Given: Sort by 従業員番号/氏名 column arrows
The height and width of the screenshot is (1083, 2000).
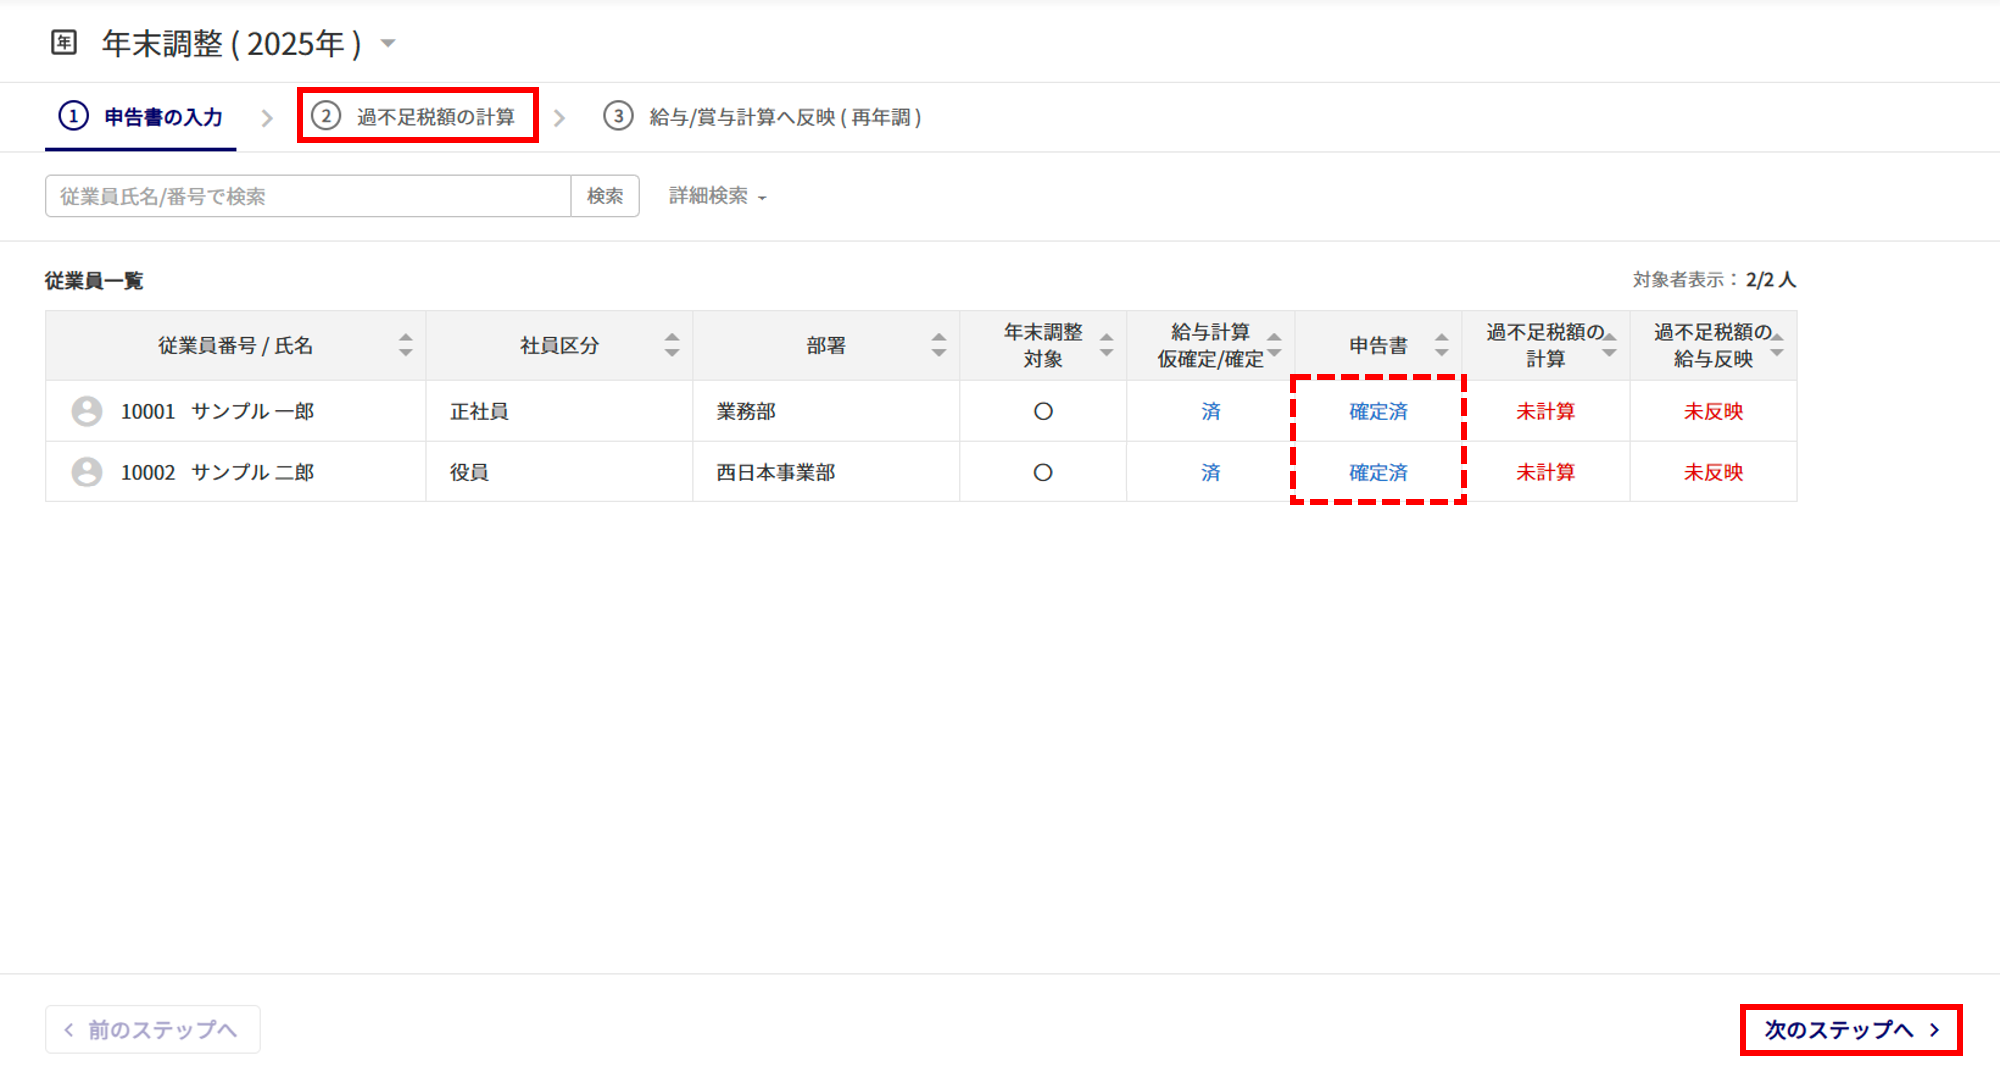Looking at the screenshot, I should point(405,345).
